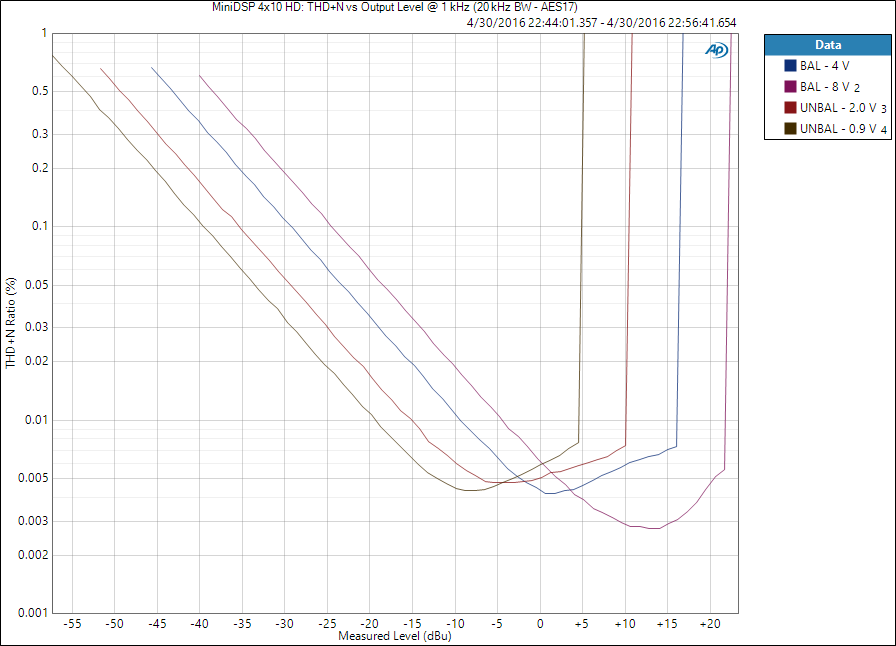
Task: Click the y-axis tick label '0.02'
Action: (x=37, y=361)
